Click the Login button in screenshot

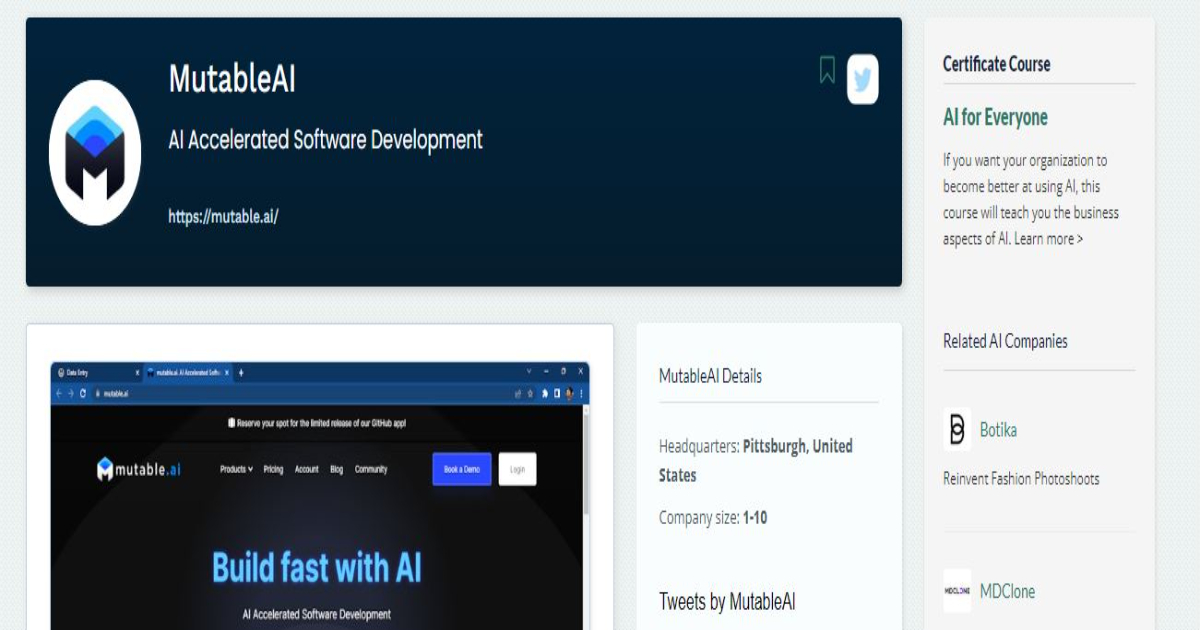pyautogui.click(x=517, y=469)
